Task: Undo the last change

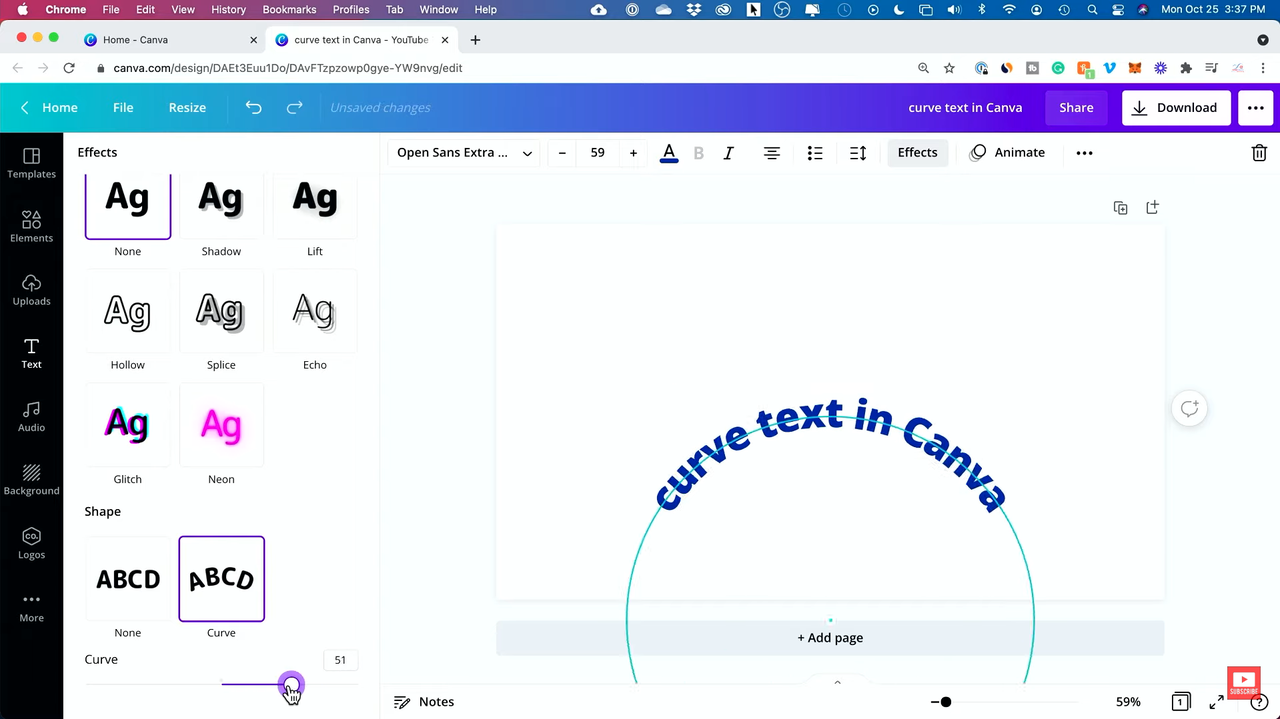Action: click(253, 107)
